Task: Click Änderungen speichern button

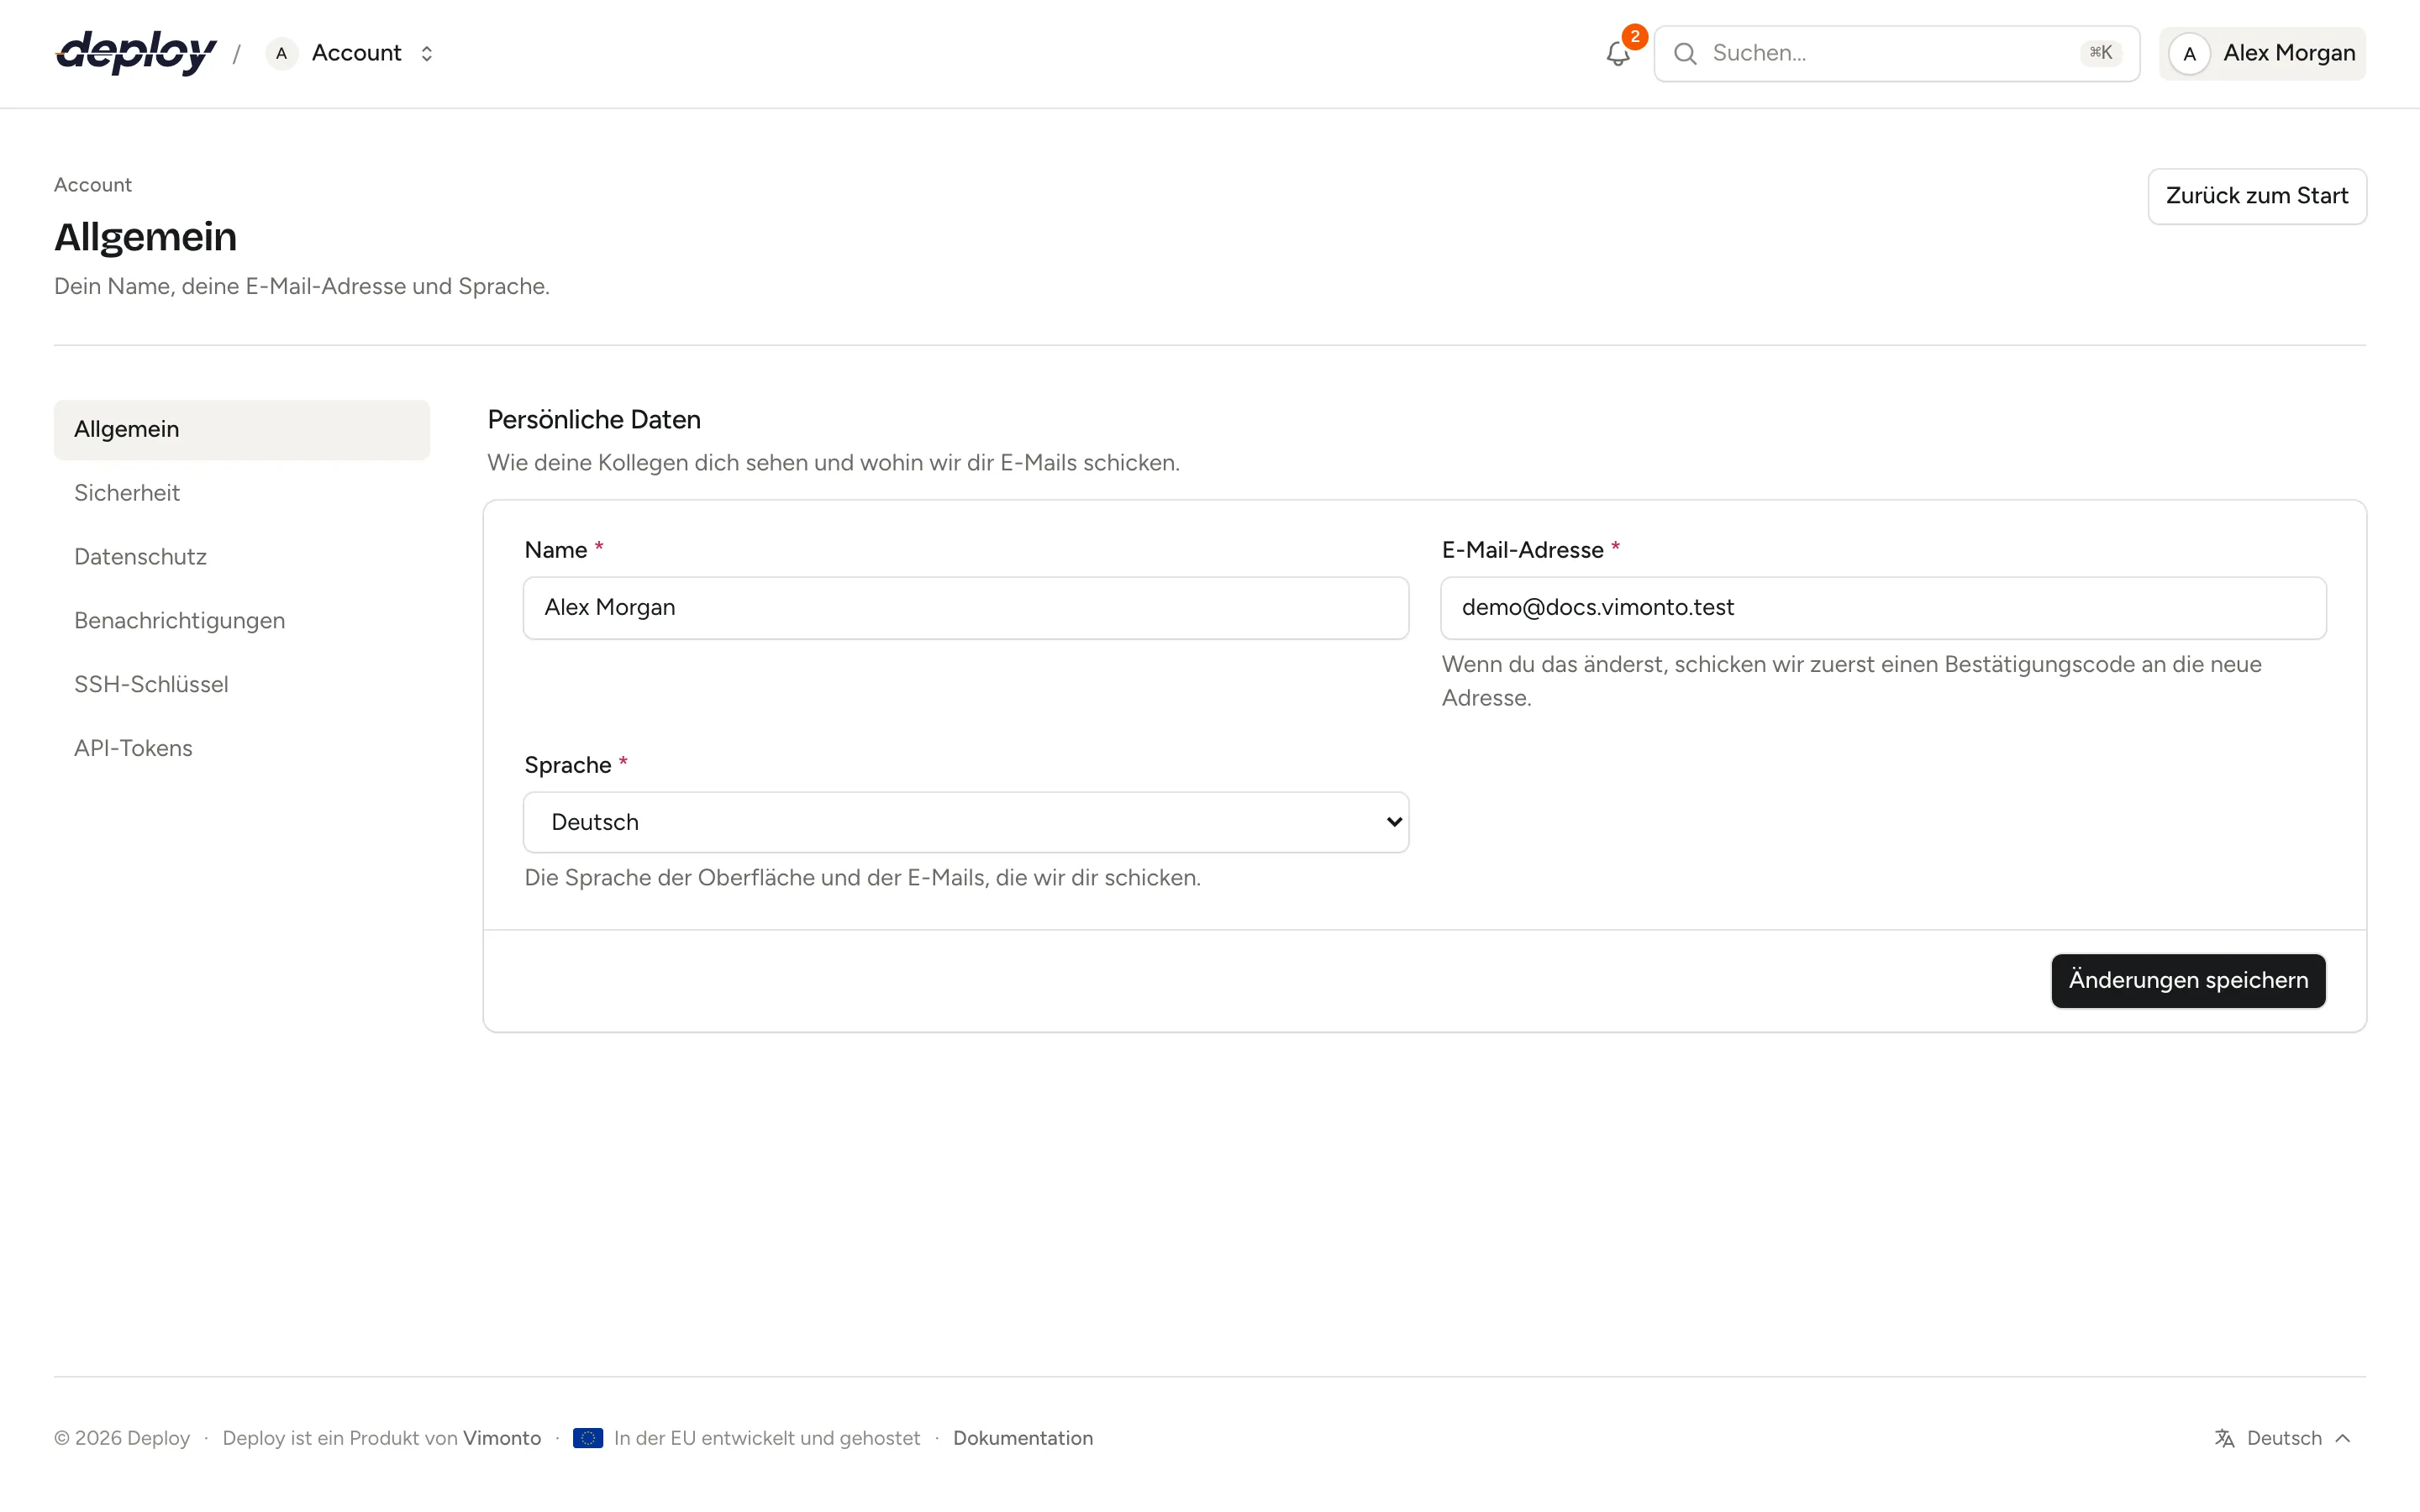Action: [x=2188, y=981]
